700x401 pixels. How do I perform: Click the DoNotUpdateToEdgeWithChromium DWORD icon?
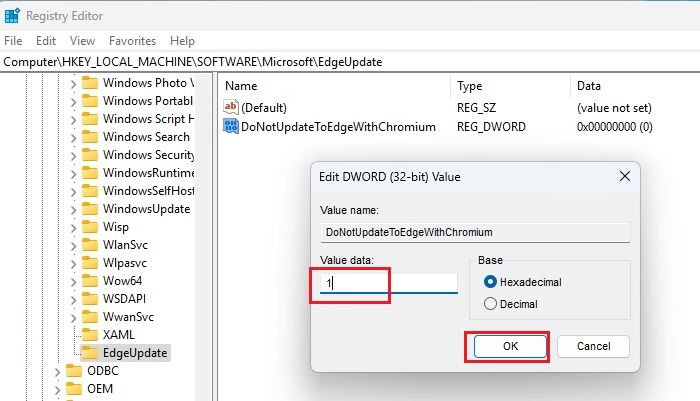point(231,126)
